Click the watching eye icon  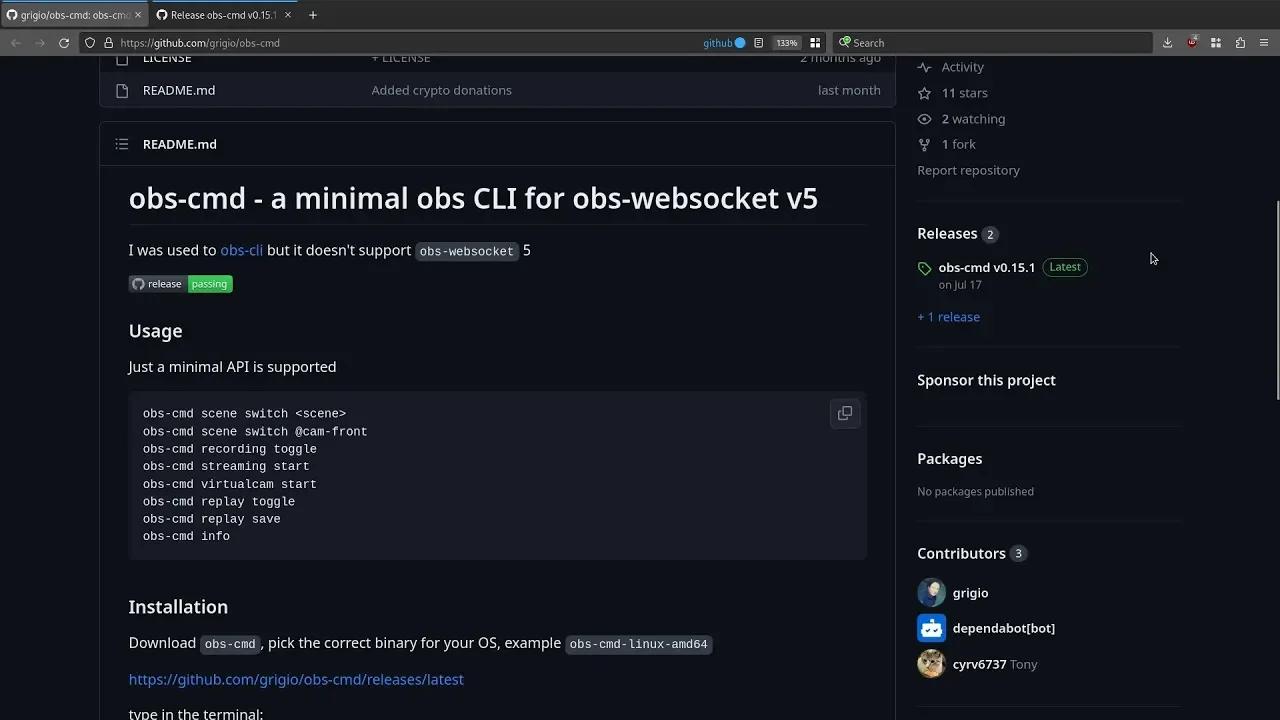click(924, 118)
